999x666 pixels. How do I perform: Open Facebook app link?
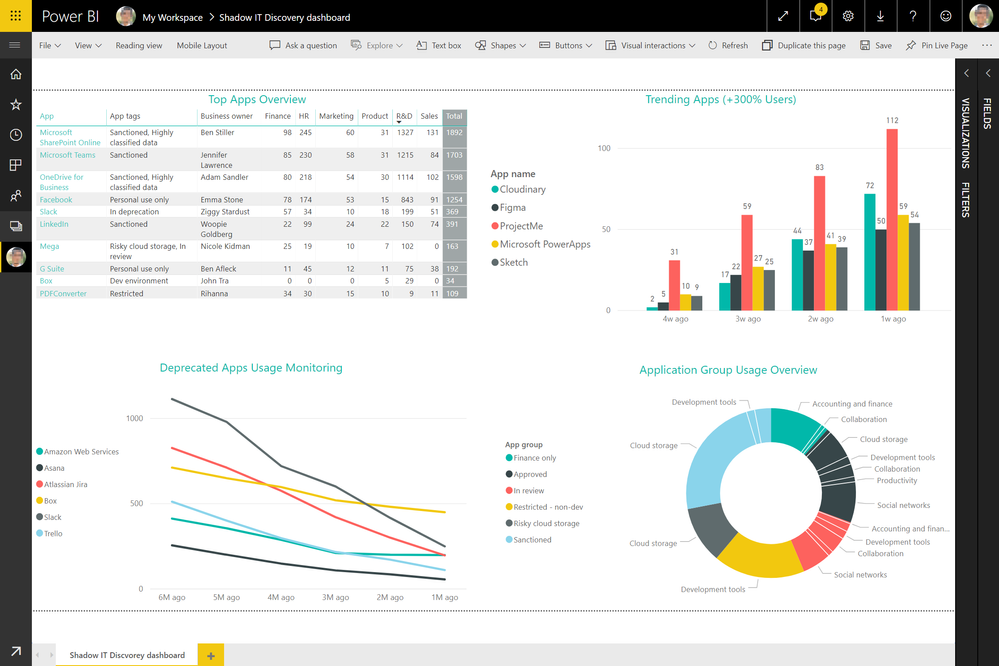click(56, 199)
